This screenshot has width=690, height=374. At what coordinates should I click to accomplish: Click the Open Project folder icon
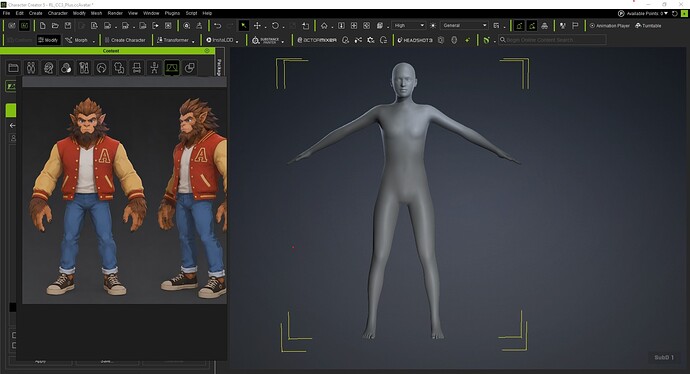pos(55,26)
